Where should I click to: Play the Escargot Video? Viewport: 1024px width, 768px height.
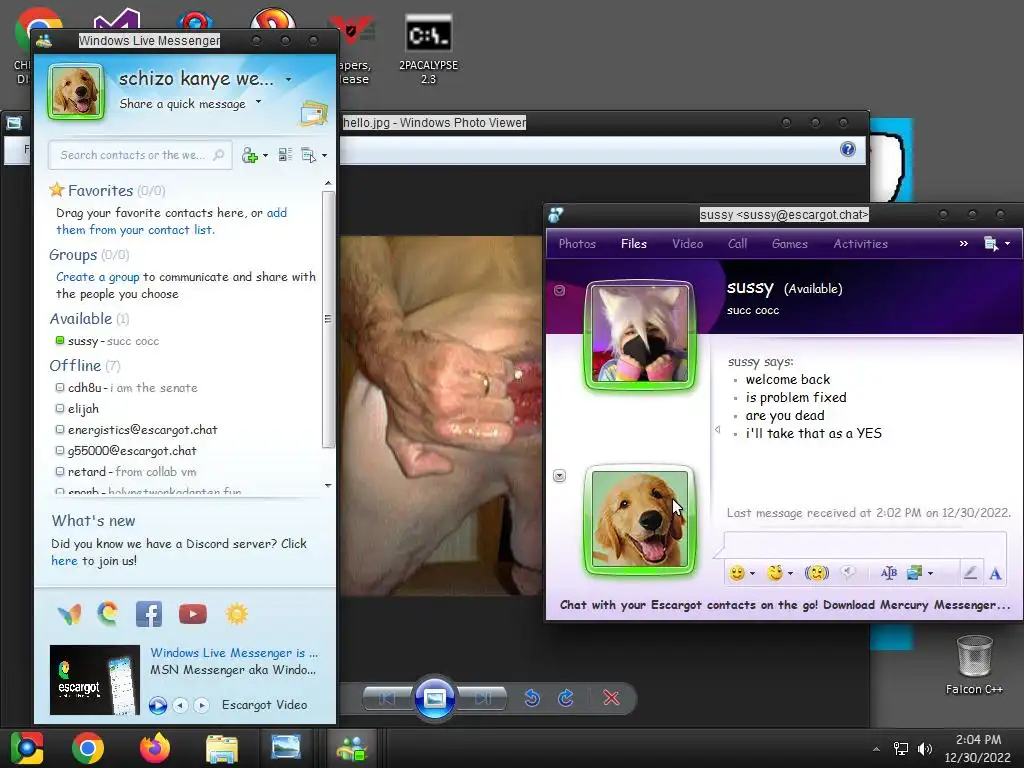click(158, 705)
